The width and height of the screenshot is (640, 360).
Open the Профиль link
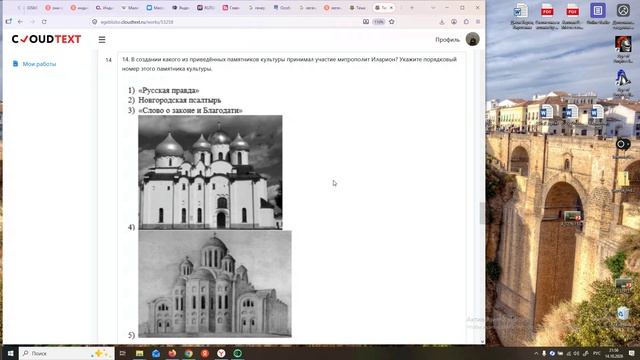click(x=447, y=40)
